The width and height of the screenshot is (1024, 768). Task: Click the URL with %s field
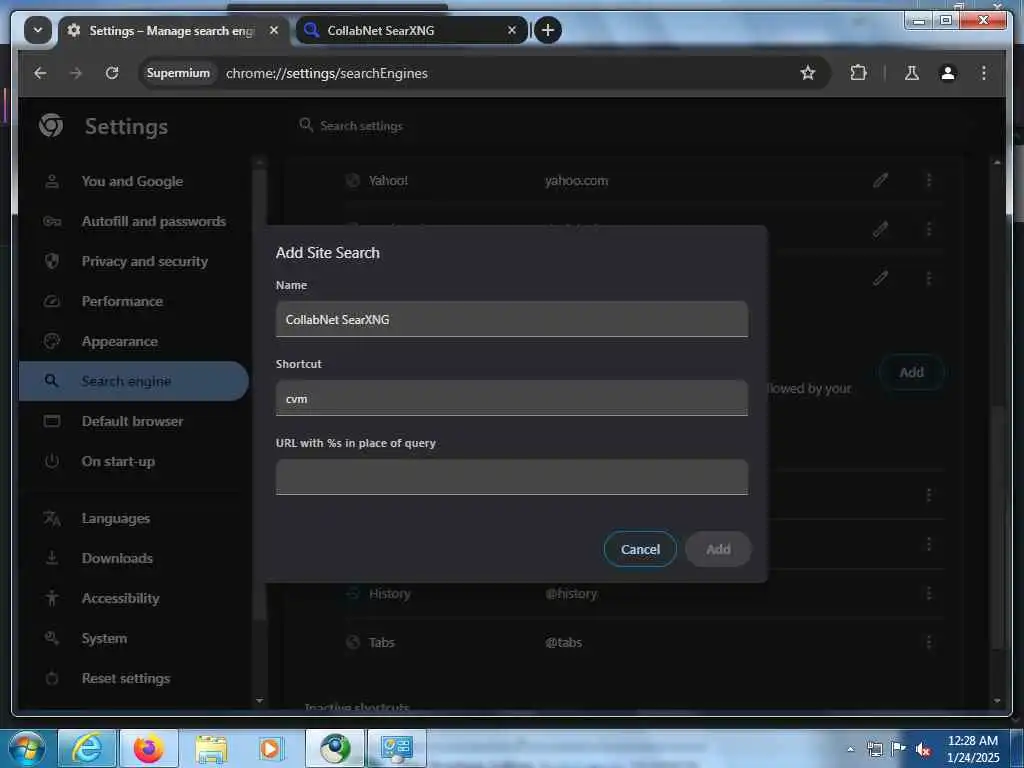coord(511,477)
